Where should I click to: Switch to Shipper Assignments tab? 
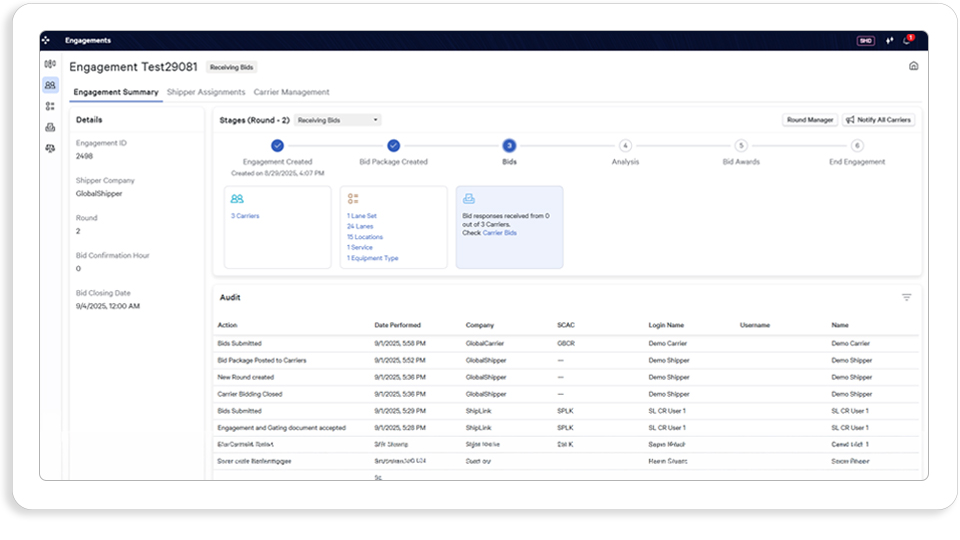(x=206, y=92)
